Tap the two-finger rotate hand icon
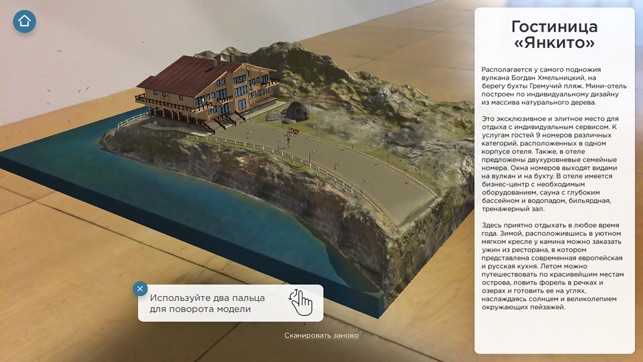This screenshot has width=643, height=362. tap(301, 303)
